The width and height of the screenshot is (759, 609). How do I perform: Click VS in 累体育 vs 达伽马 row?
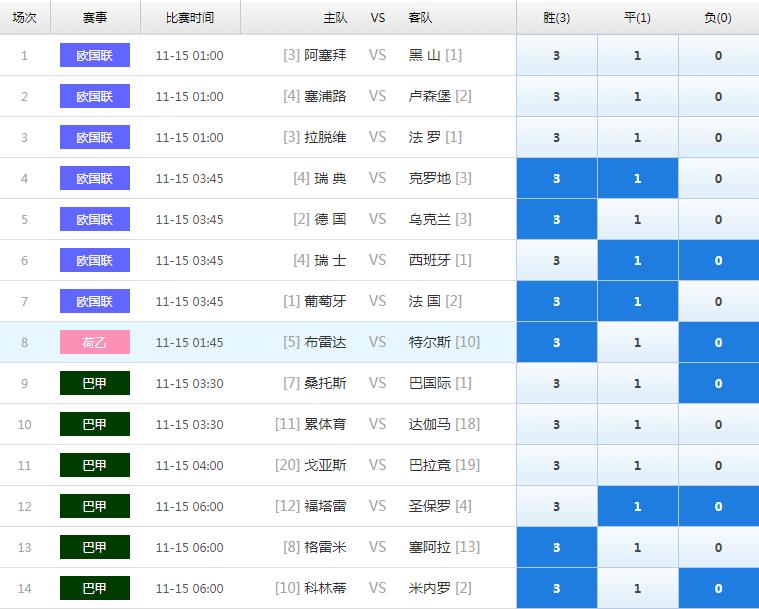point(378,424)
